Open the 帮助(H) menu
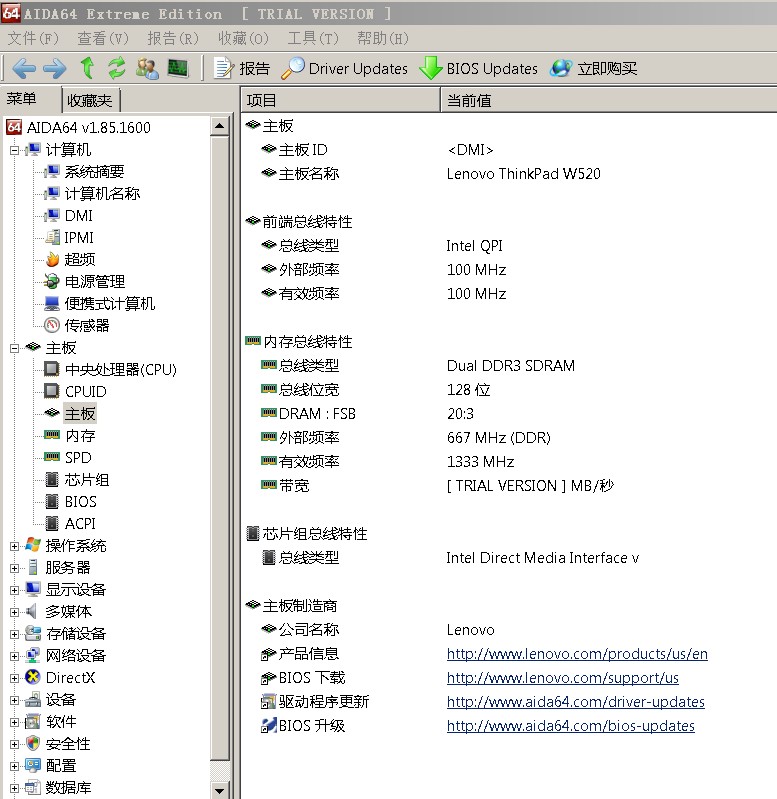777x799 pixels. 382,38
